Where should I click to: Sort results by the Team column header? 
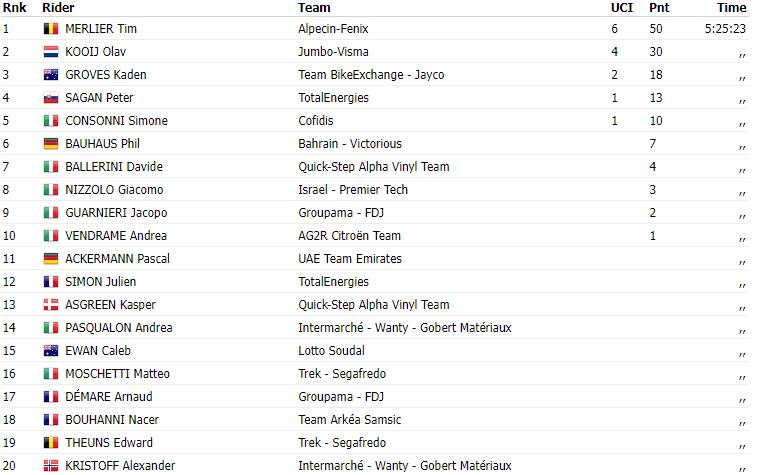pos(314,8)
